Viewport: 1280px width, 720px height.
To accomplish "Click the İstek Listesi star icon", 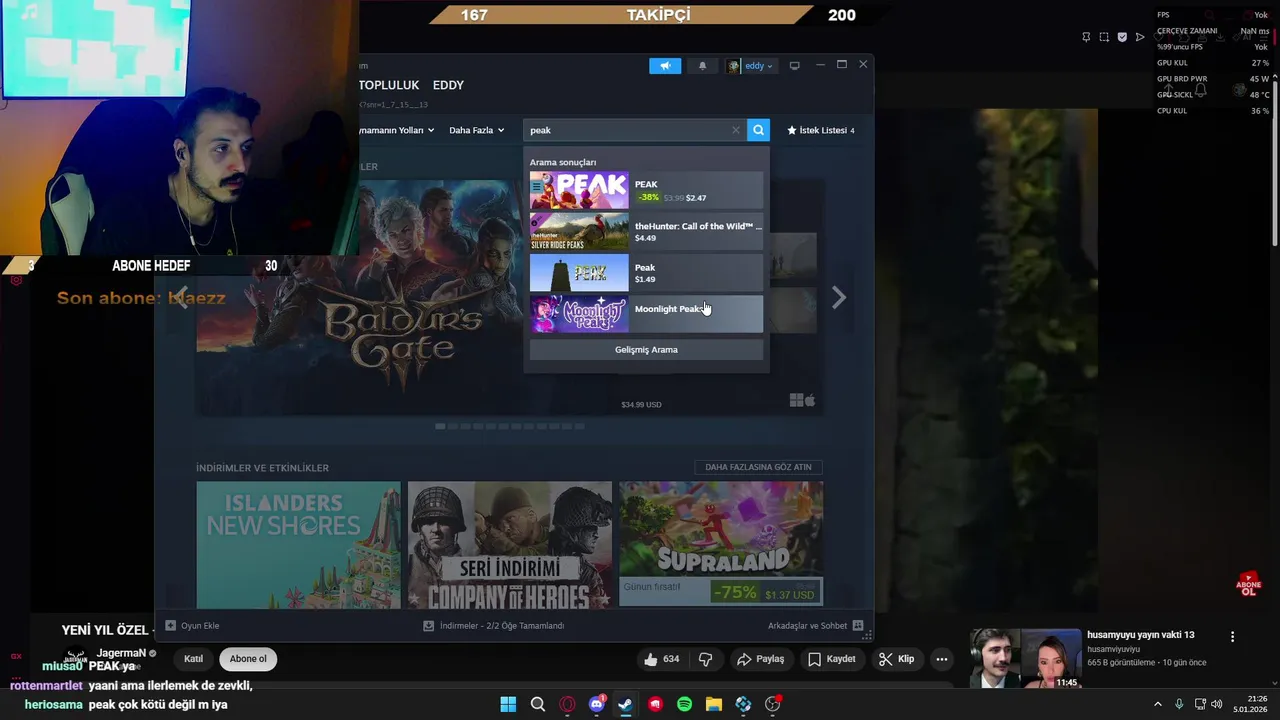I will [792, 130].
